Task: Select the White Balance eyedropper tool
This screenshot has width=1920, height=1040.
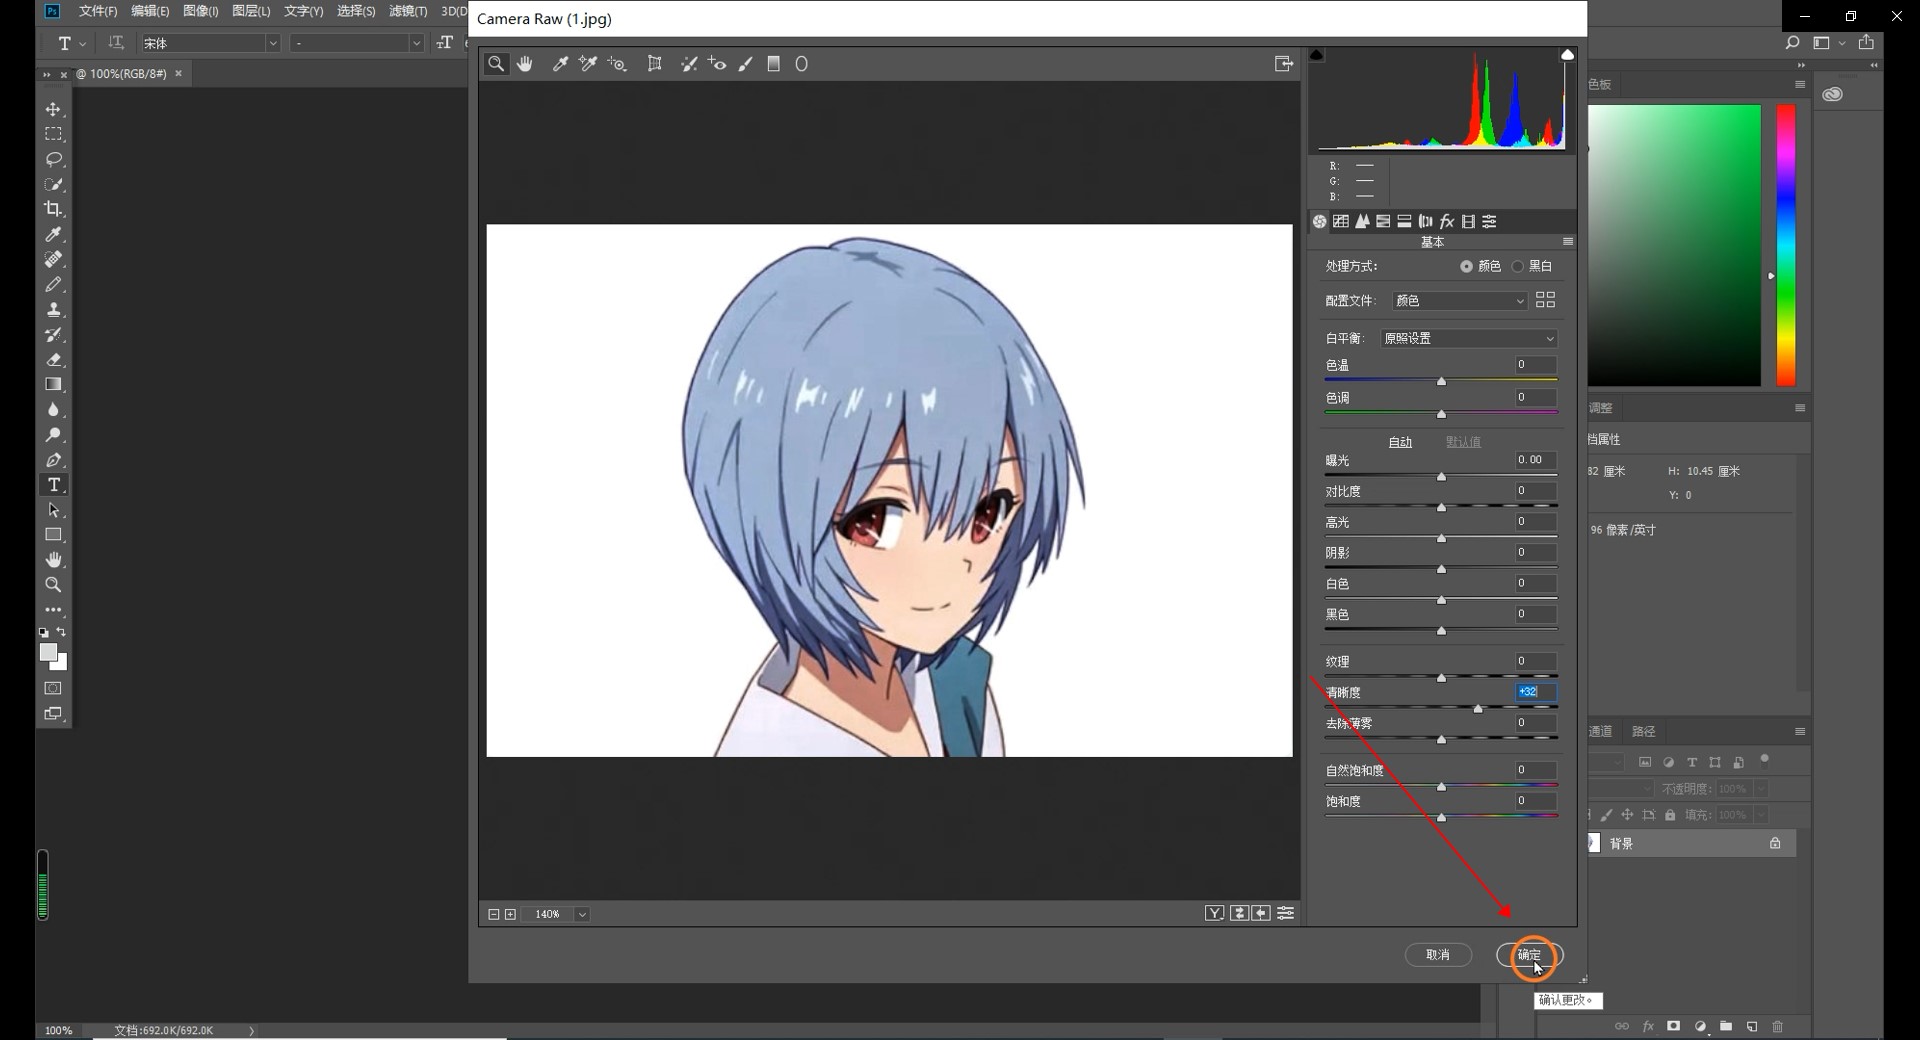Action: [x=561, y=64]
